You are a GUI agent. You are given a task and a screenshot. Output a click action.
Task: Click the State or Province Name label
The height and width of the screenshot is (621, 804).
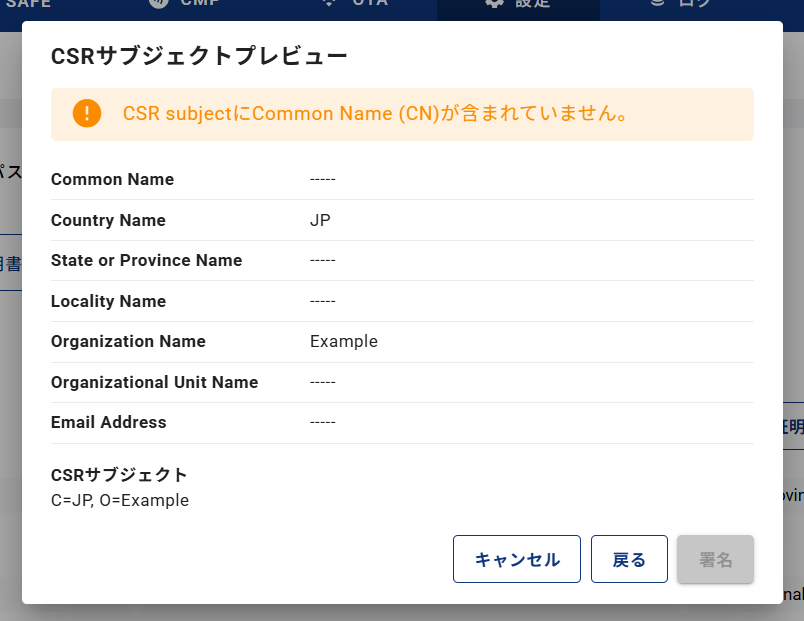point(146,260)
